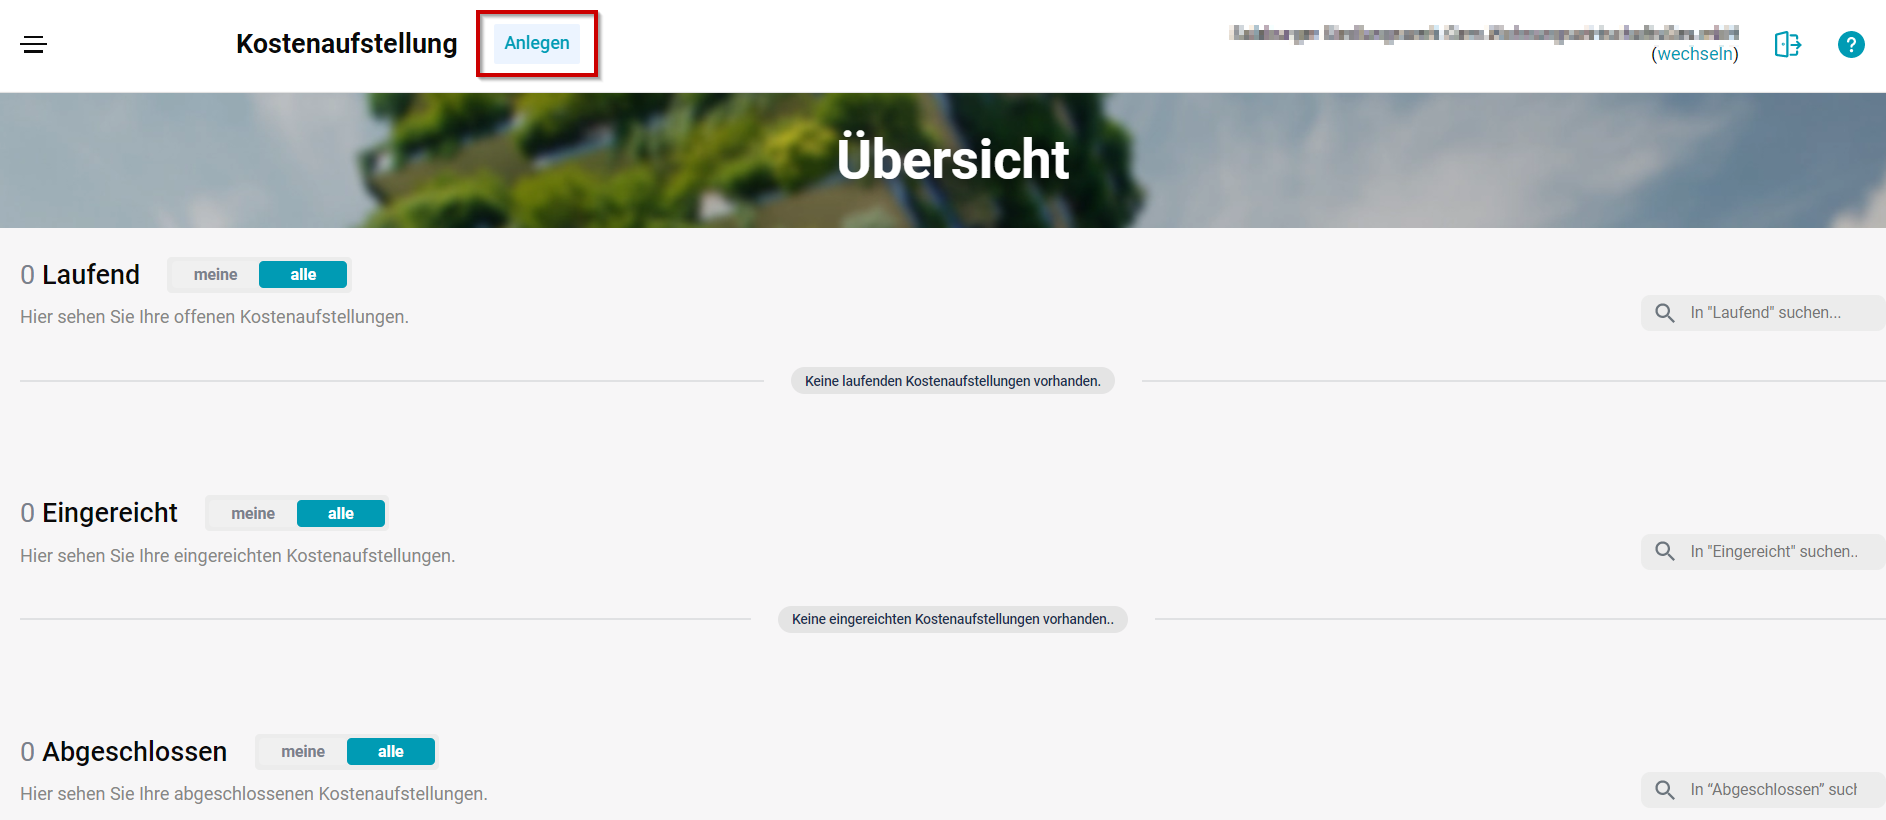
Task: Switch Eingereicht filter to alle
Action: coord(341,514)
